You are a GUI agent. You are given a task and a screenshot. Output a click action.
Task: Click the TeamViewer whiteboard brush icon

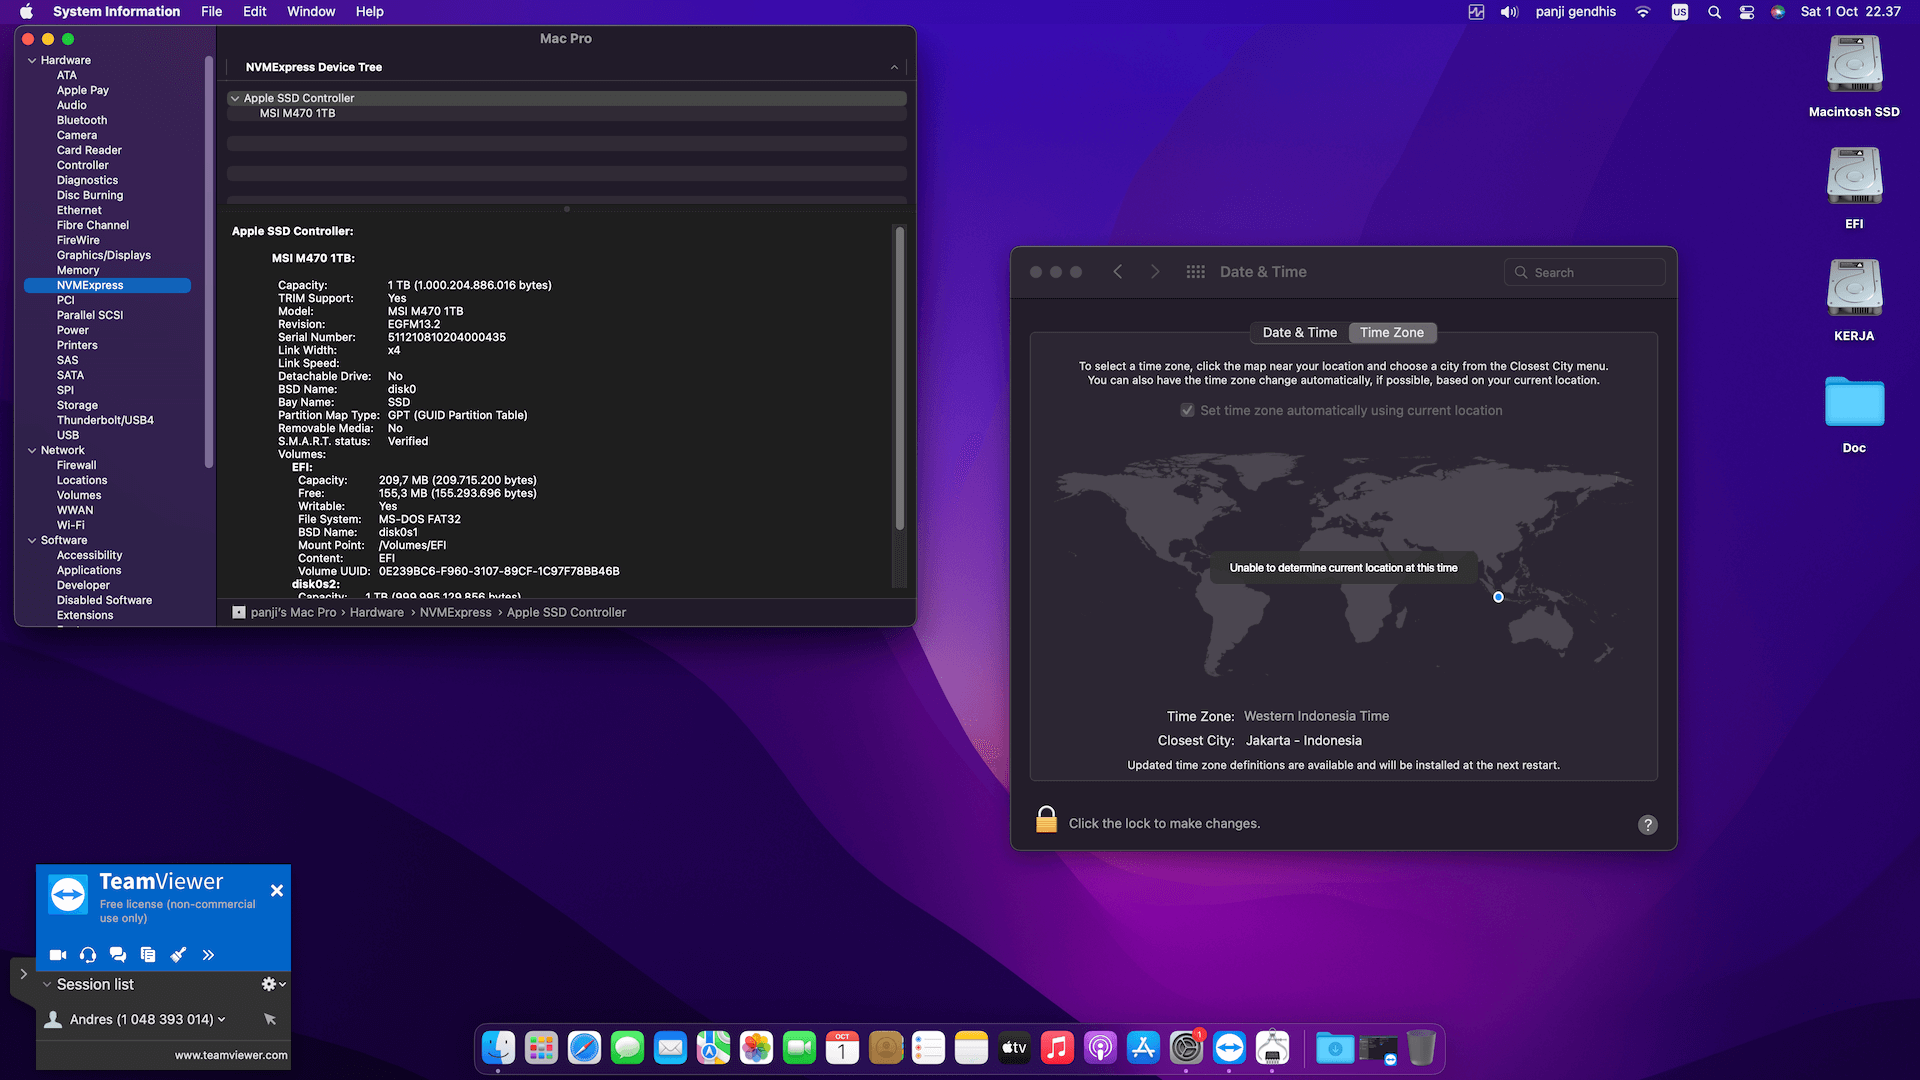point(178,955)
